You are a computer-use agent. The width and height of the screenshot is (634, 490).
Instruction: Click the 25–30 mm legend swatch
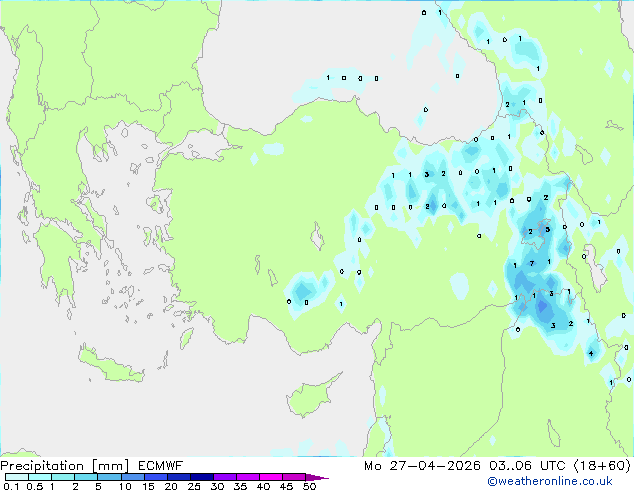coord(201,477)
